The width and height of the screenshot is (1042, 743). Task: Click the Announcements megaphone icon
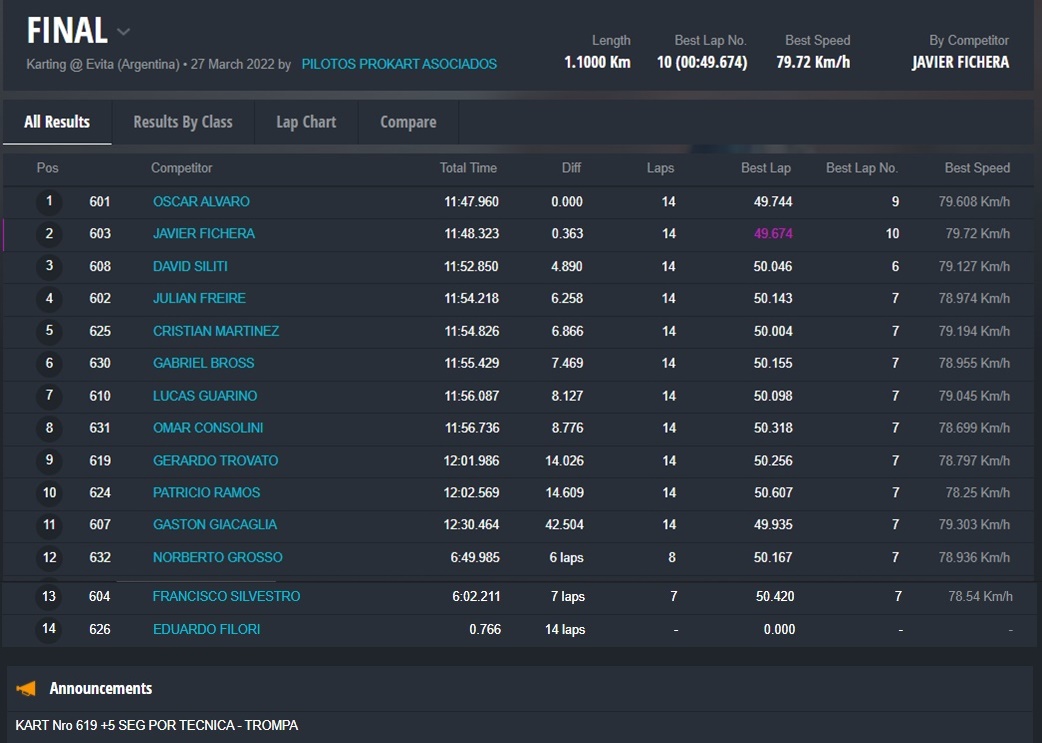27,688
